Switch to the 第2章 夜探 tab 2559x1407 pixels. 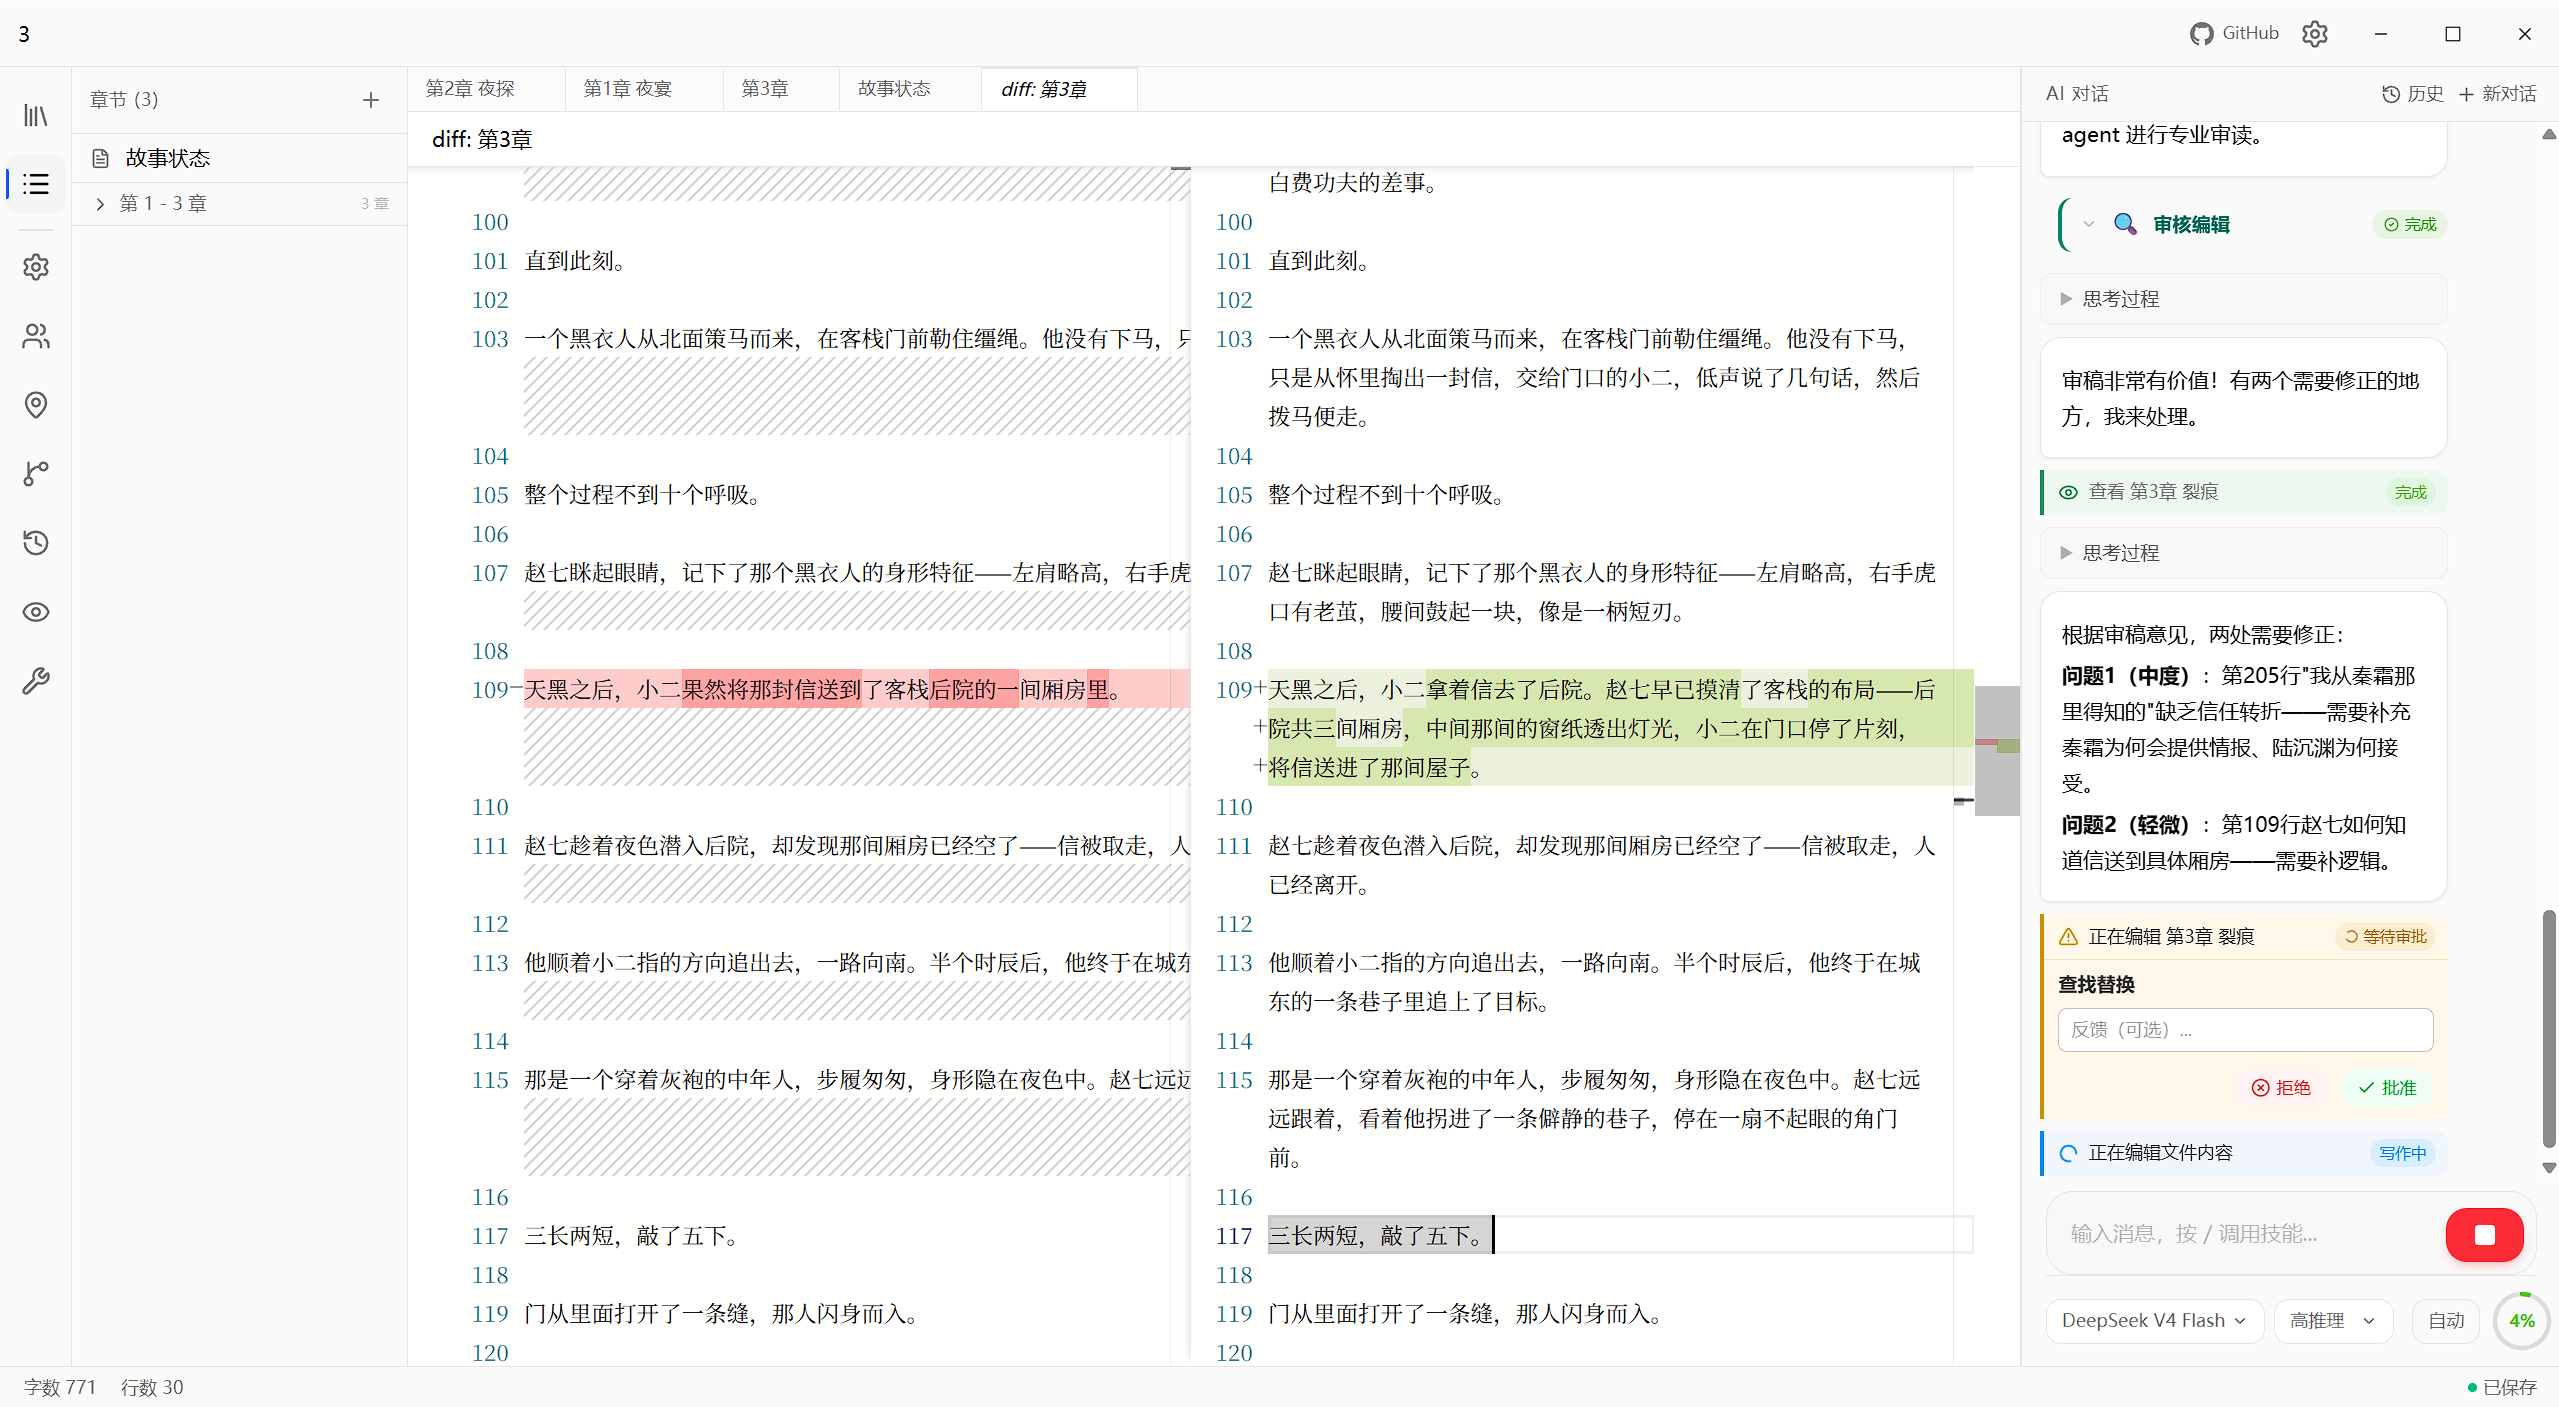[486, 89]
